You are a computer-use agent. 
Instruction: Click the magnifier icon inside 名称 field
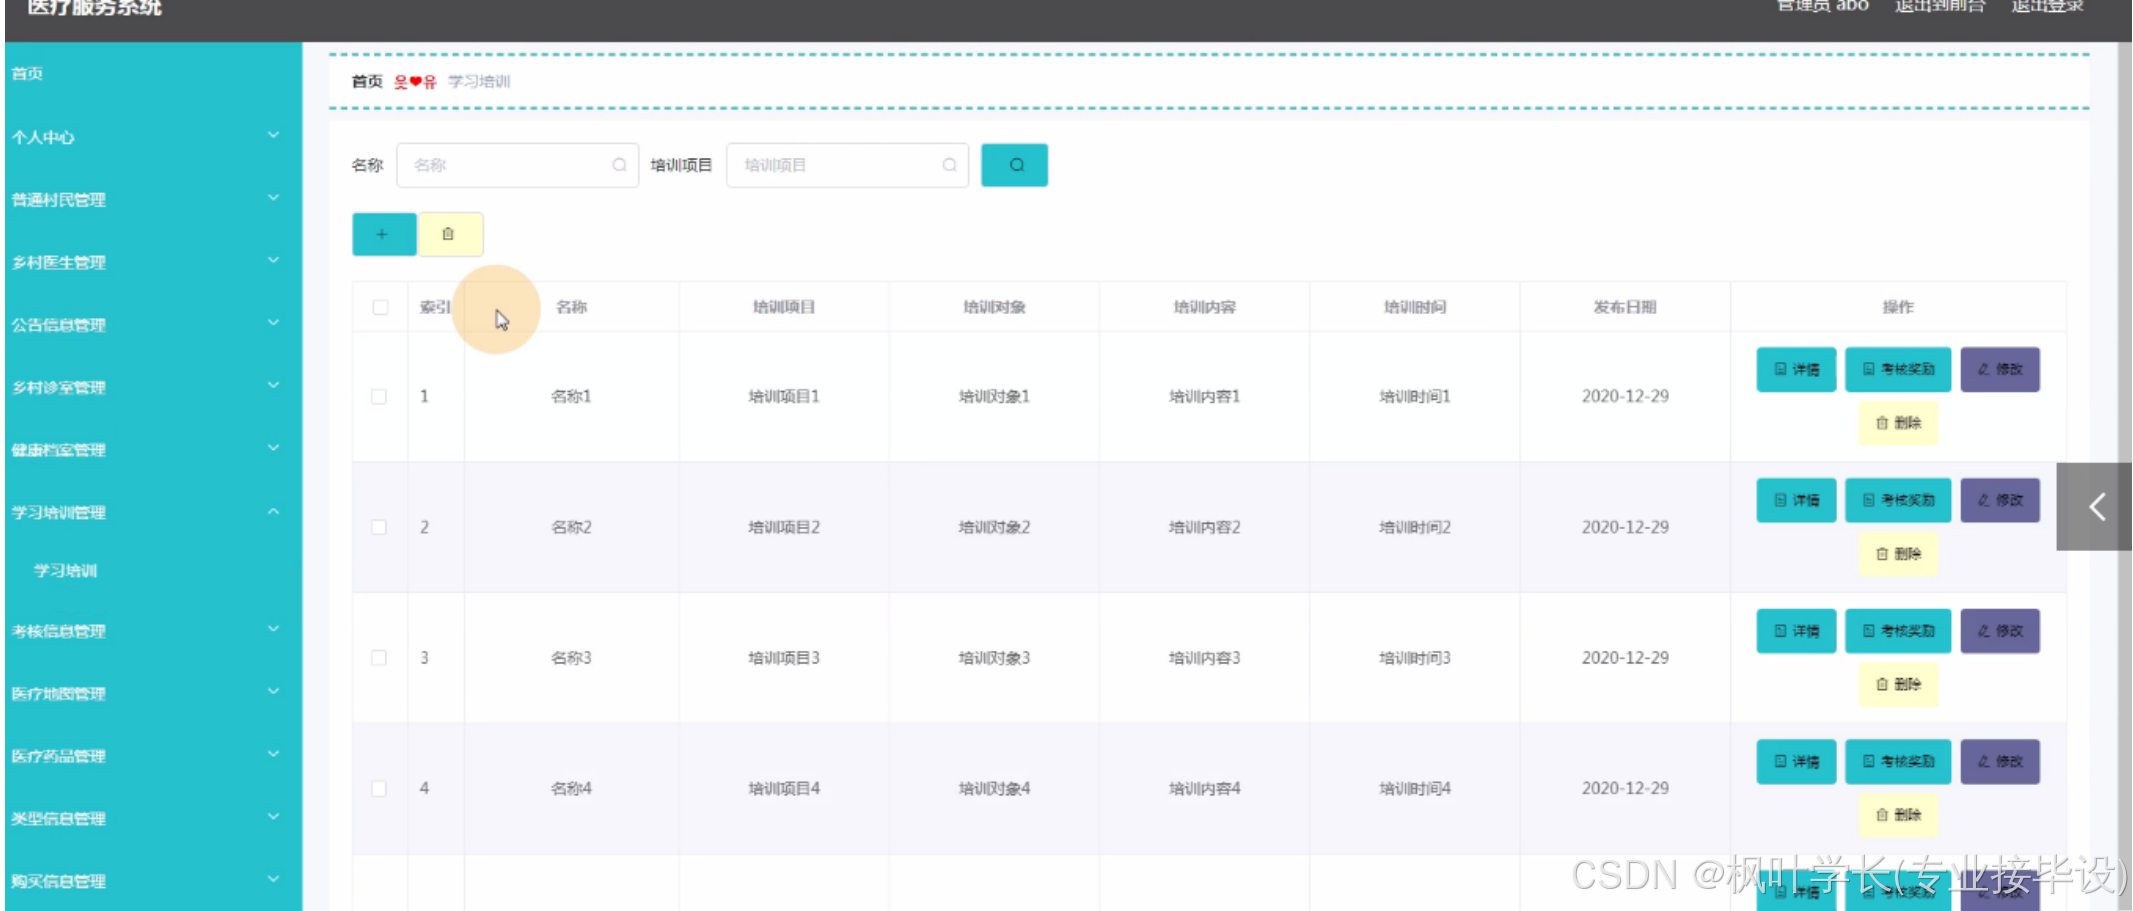pyautogui.click(x=619, y=165)
